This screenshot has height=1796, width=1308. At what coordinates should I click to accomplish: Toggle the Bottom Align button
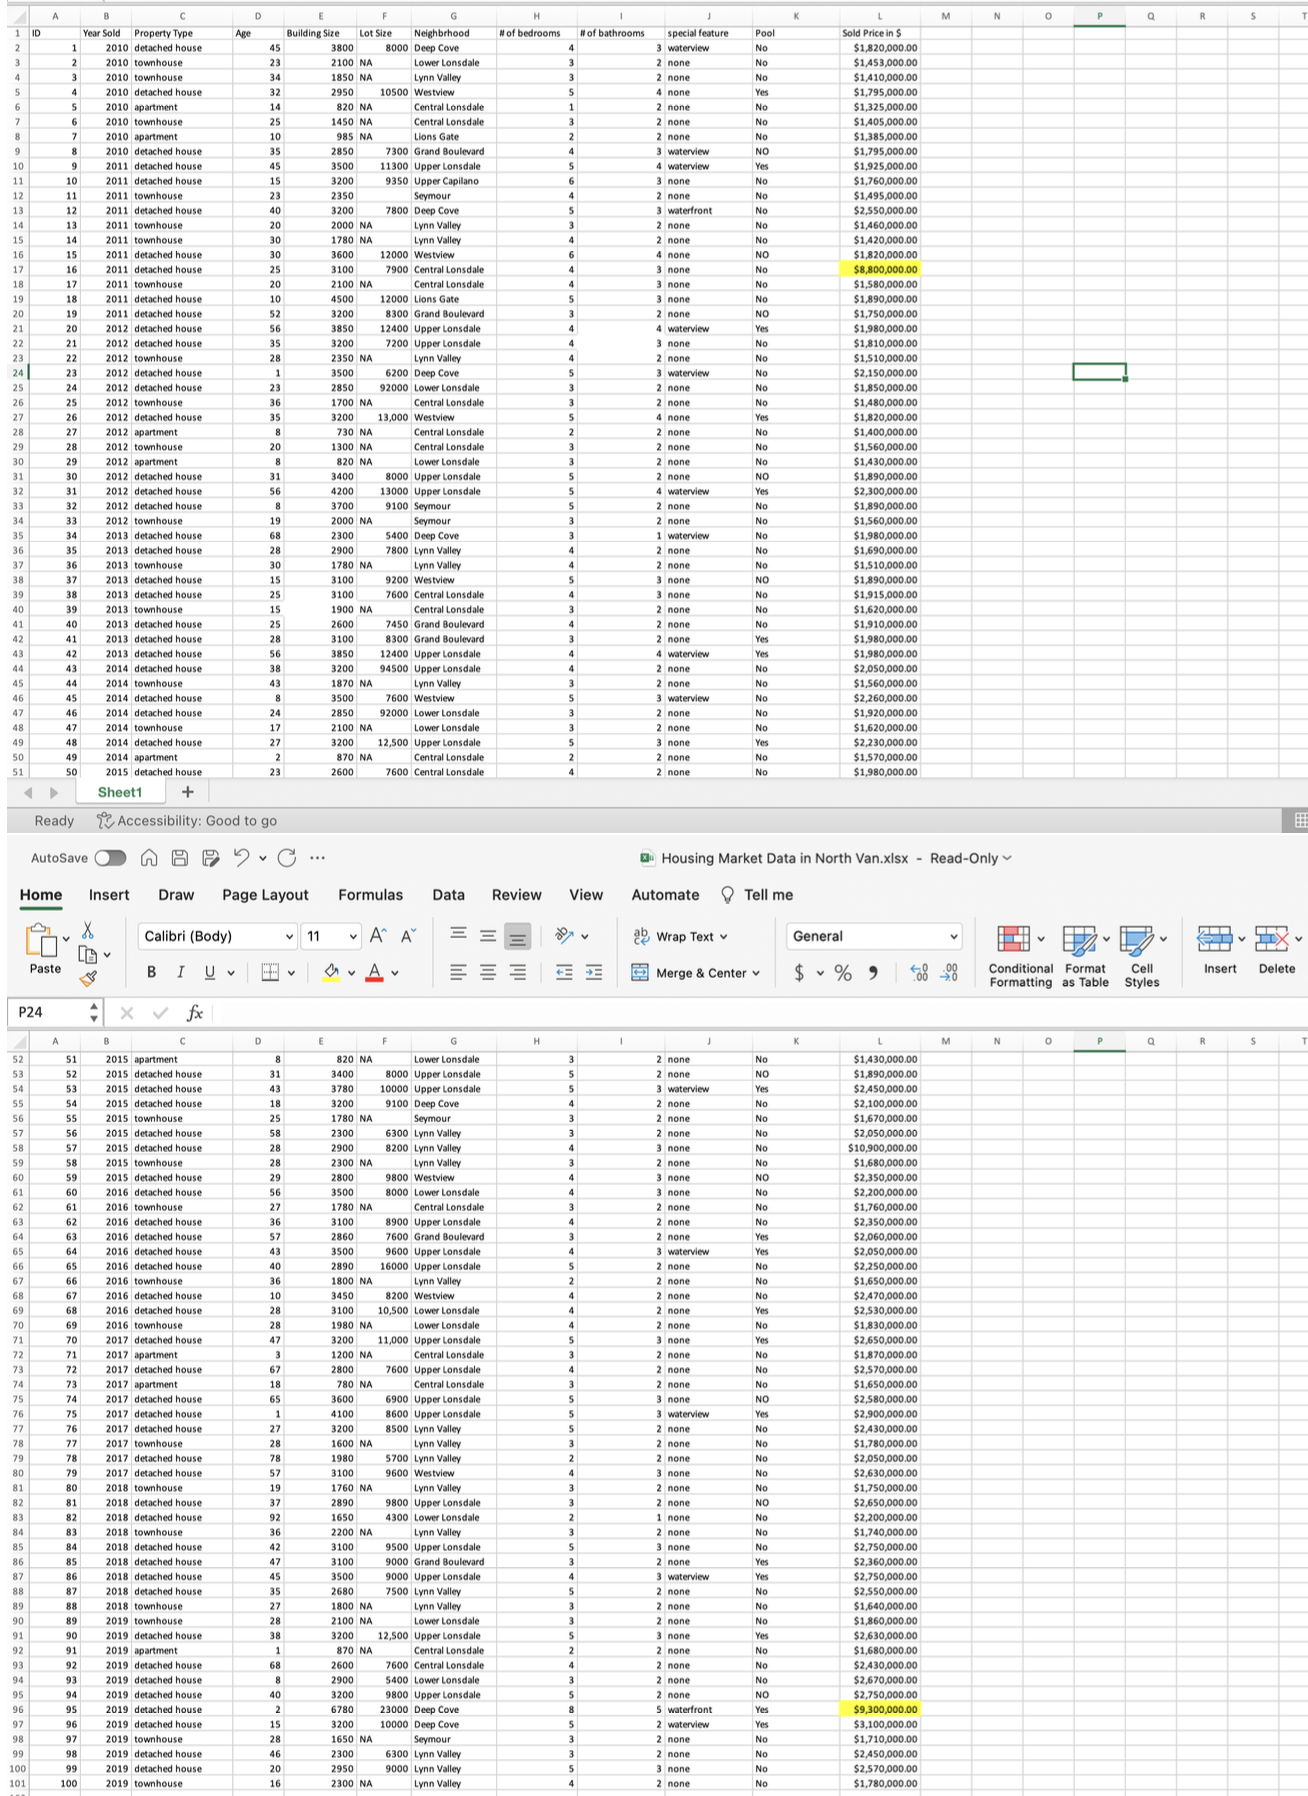tap(517, 937)
